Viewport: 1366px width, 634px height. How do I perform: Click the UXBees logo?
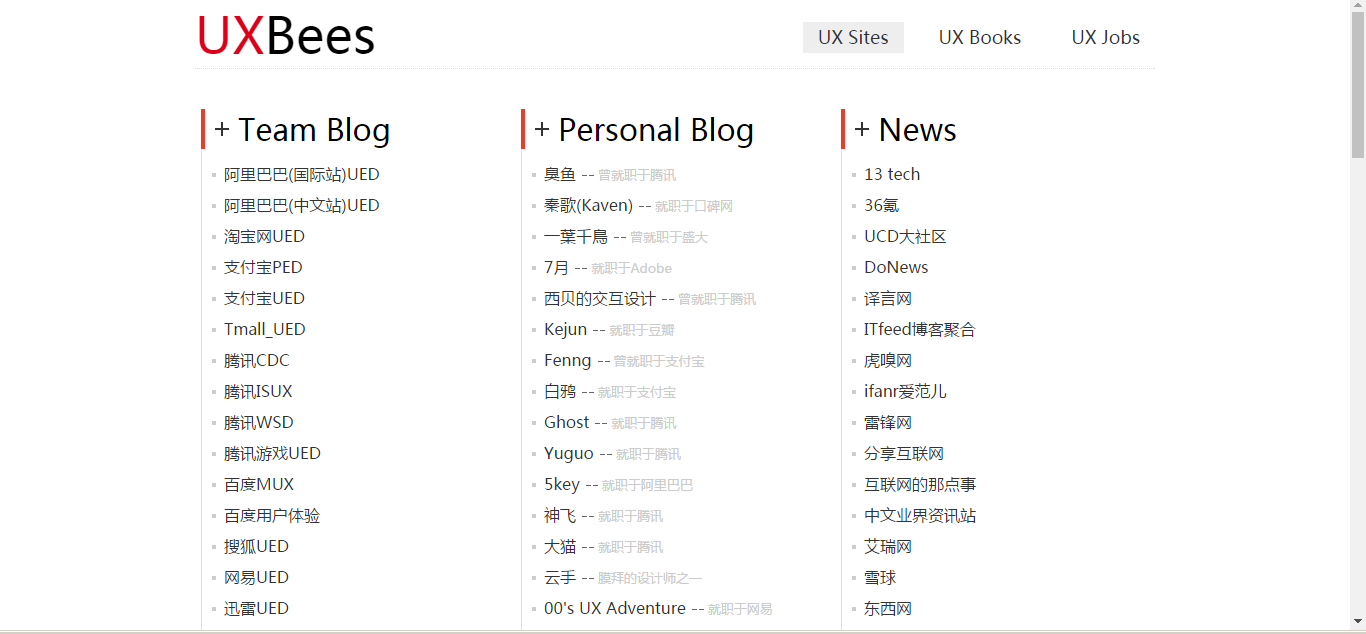click(x=286, y=36)
